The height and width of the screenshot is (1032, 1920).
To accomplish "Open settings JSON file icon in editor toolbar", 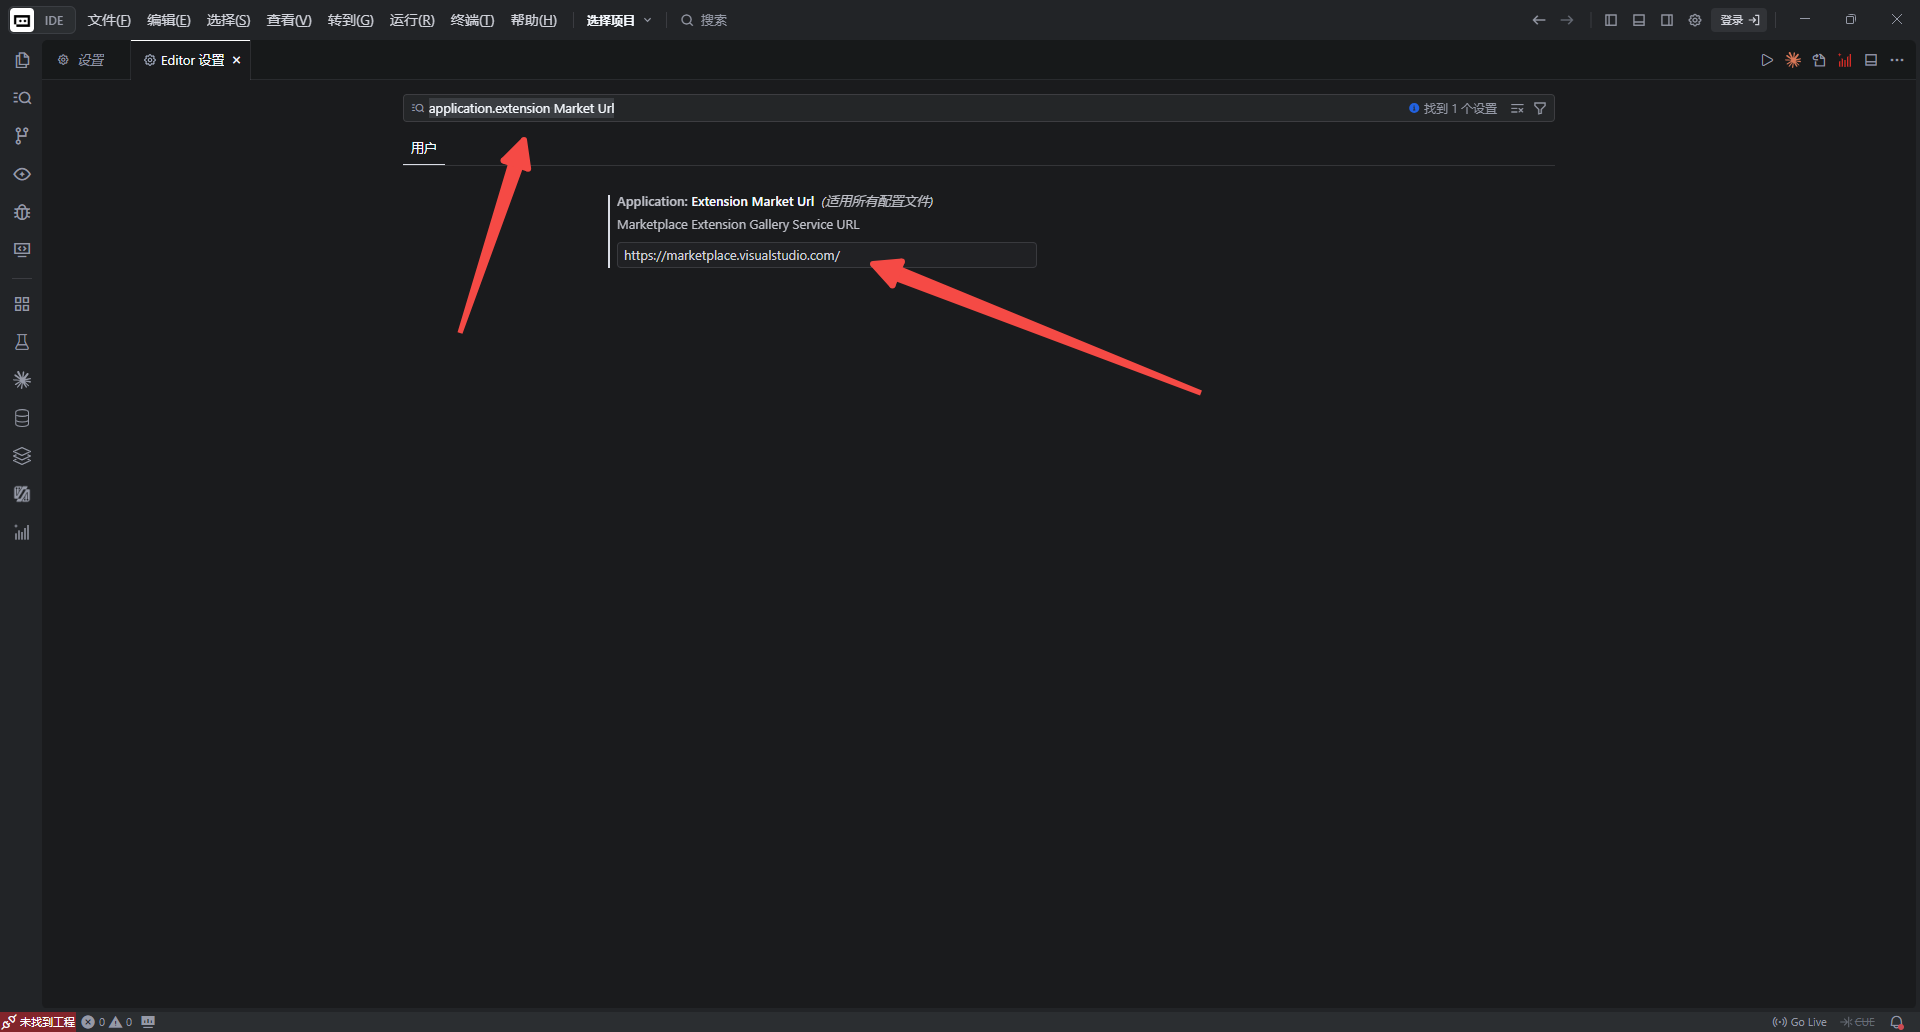I will click(x=1819, y=60).
